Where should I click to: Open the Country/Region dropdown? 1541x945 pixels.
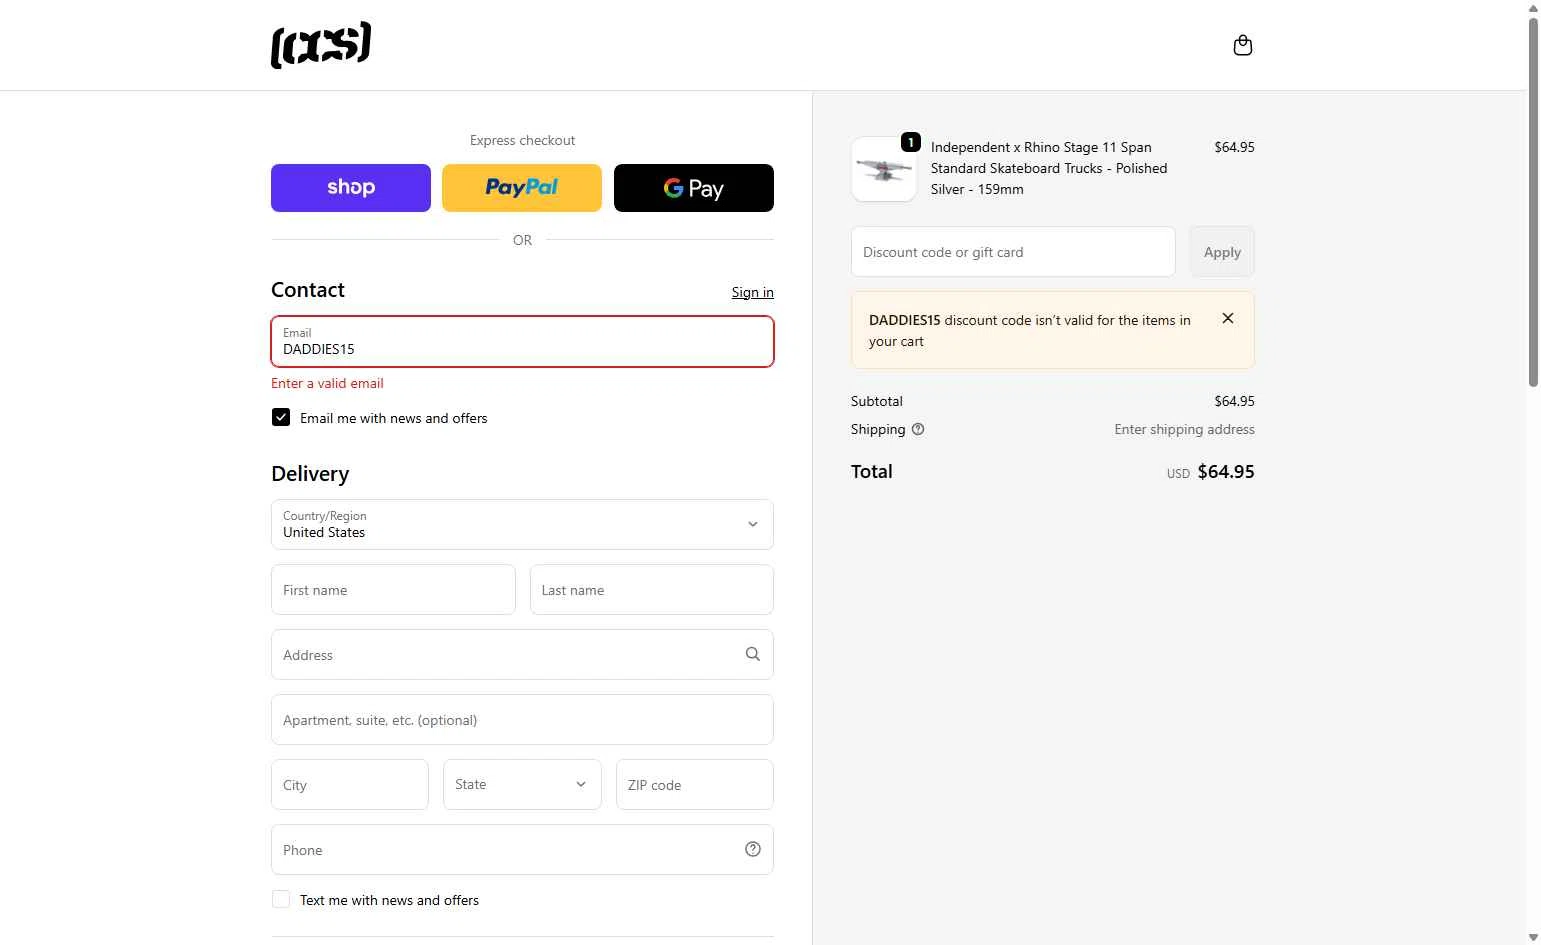[522, 524]
